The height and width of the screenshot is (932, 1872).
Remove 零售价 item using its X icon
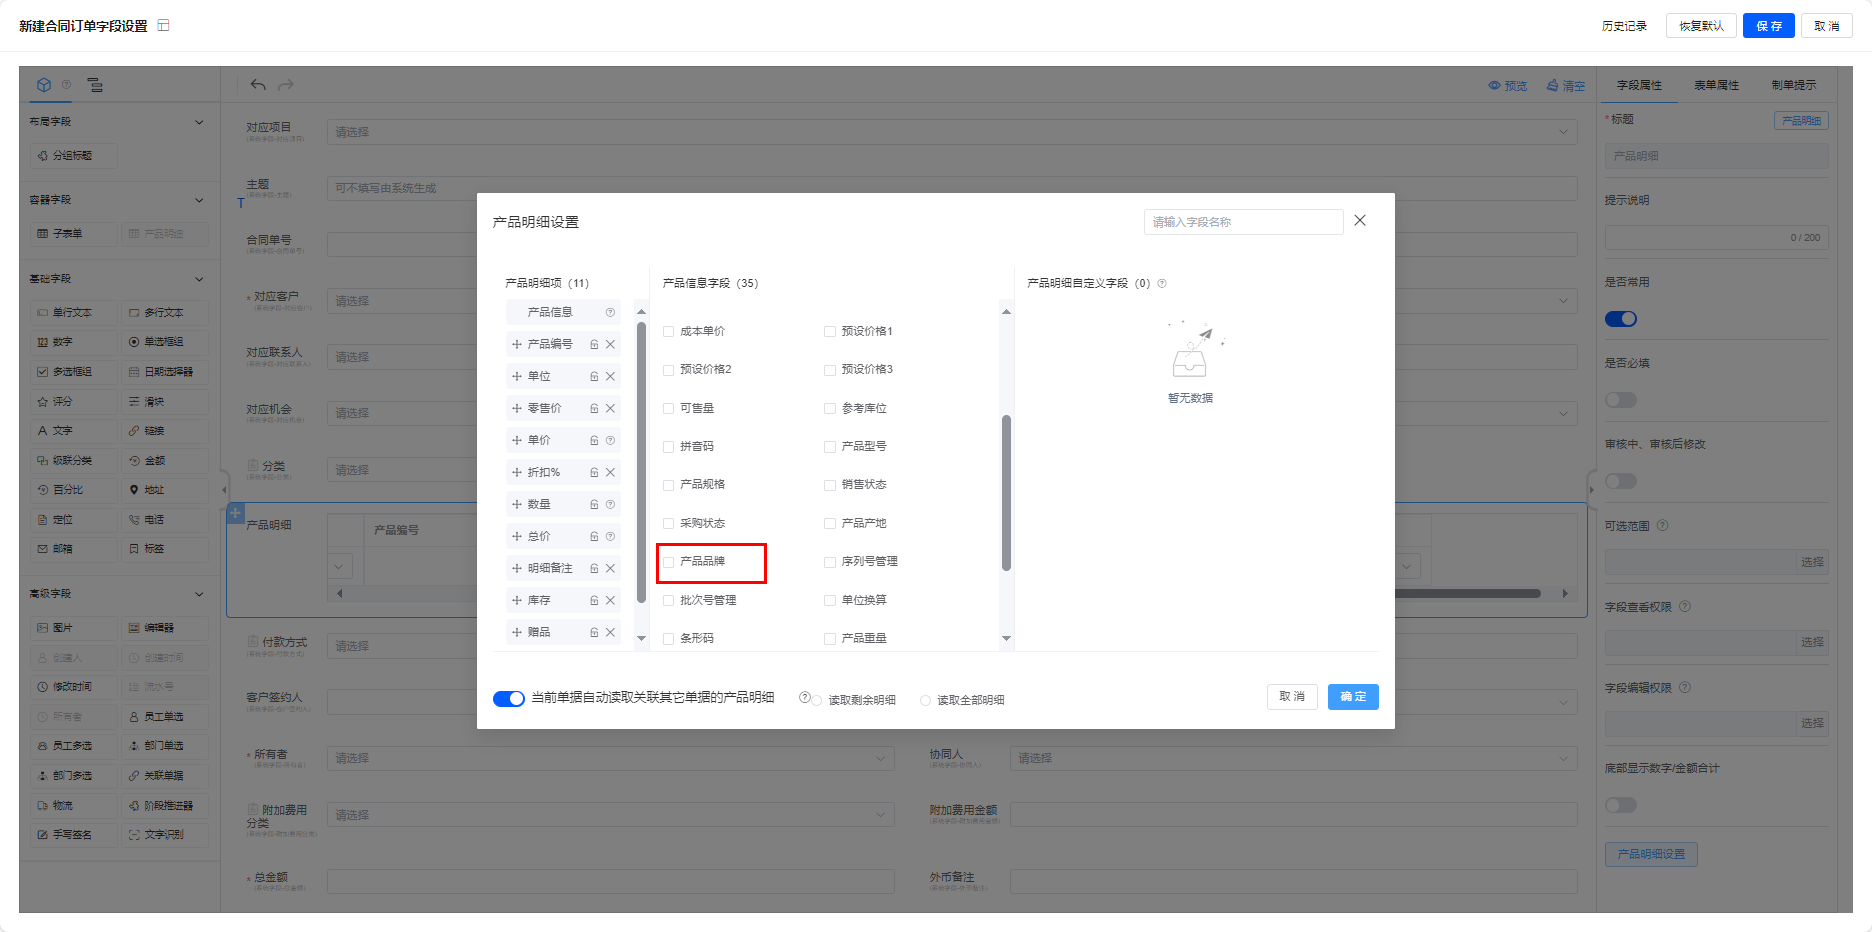pos(610,408)
